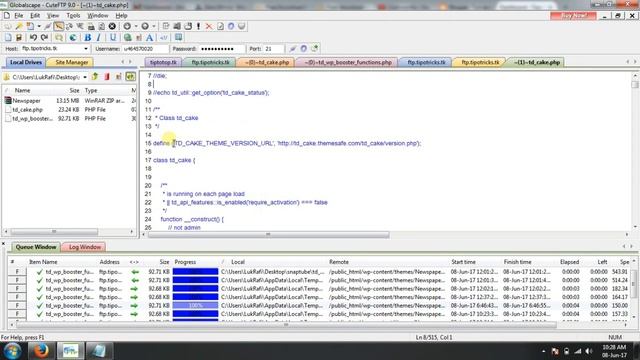Open the Tools menu

click(x=73, y=16)
